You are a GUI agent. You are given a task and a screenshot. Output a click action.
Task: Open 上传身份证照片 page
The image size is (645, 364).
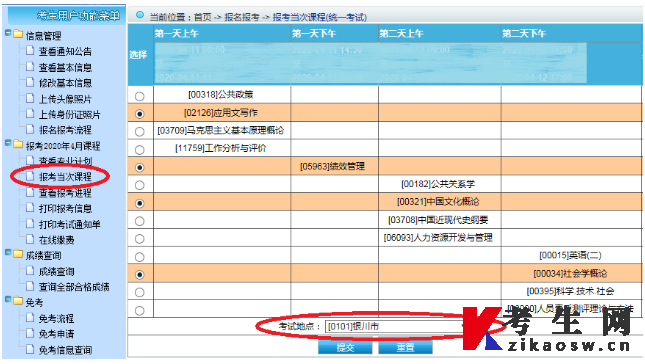tap(70, 114)
